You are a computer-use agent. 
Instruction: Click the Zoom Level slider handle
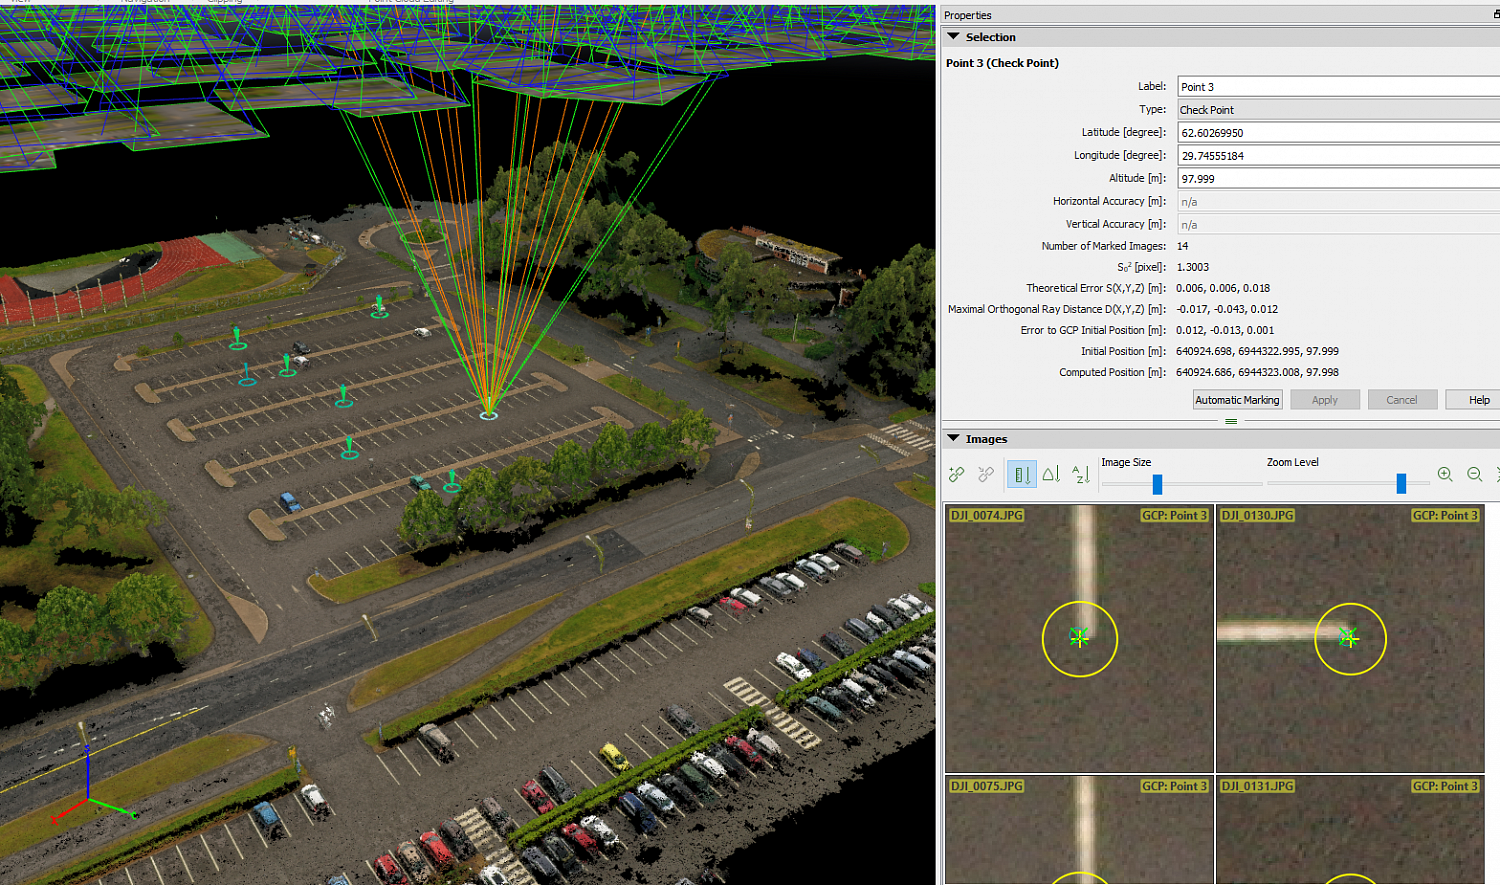[1400, 482]
